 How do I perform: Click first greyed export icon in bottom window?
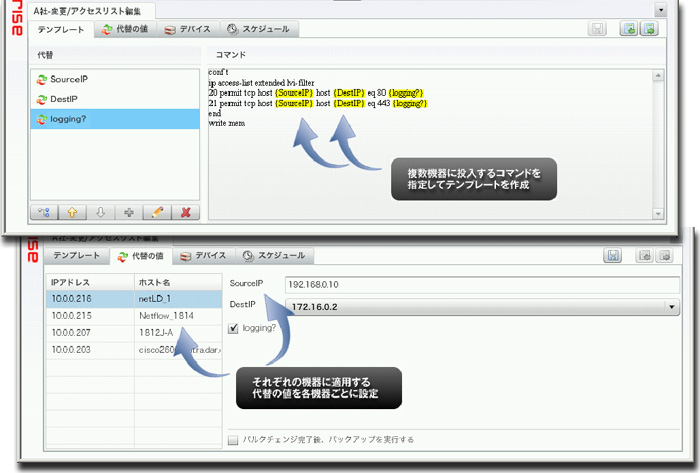(645, 256)
